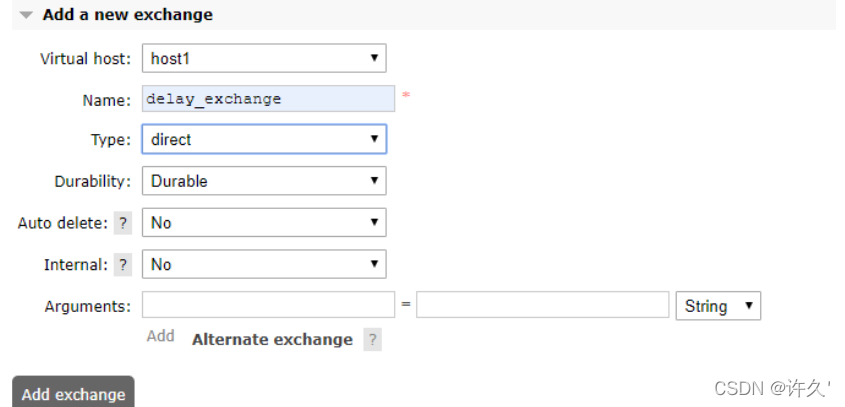Open the Durability dropdown

[x=264, y=181]
